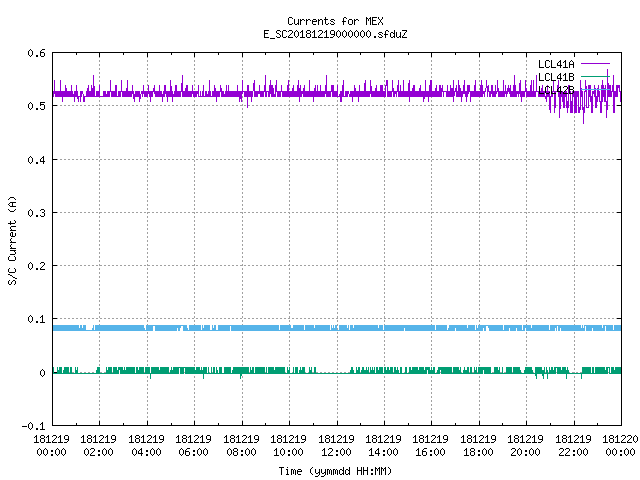Click the -0.1 y-axis tick label
This screenshot has height=480, width=640.
pos(33,426)
